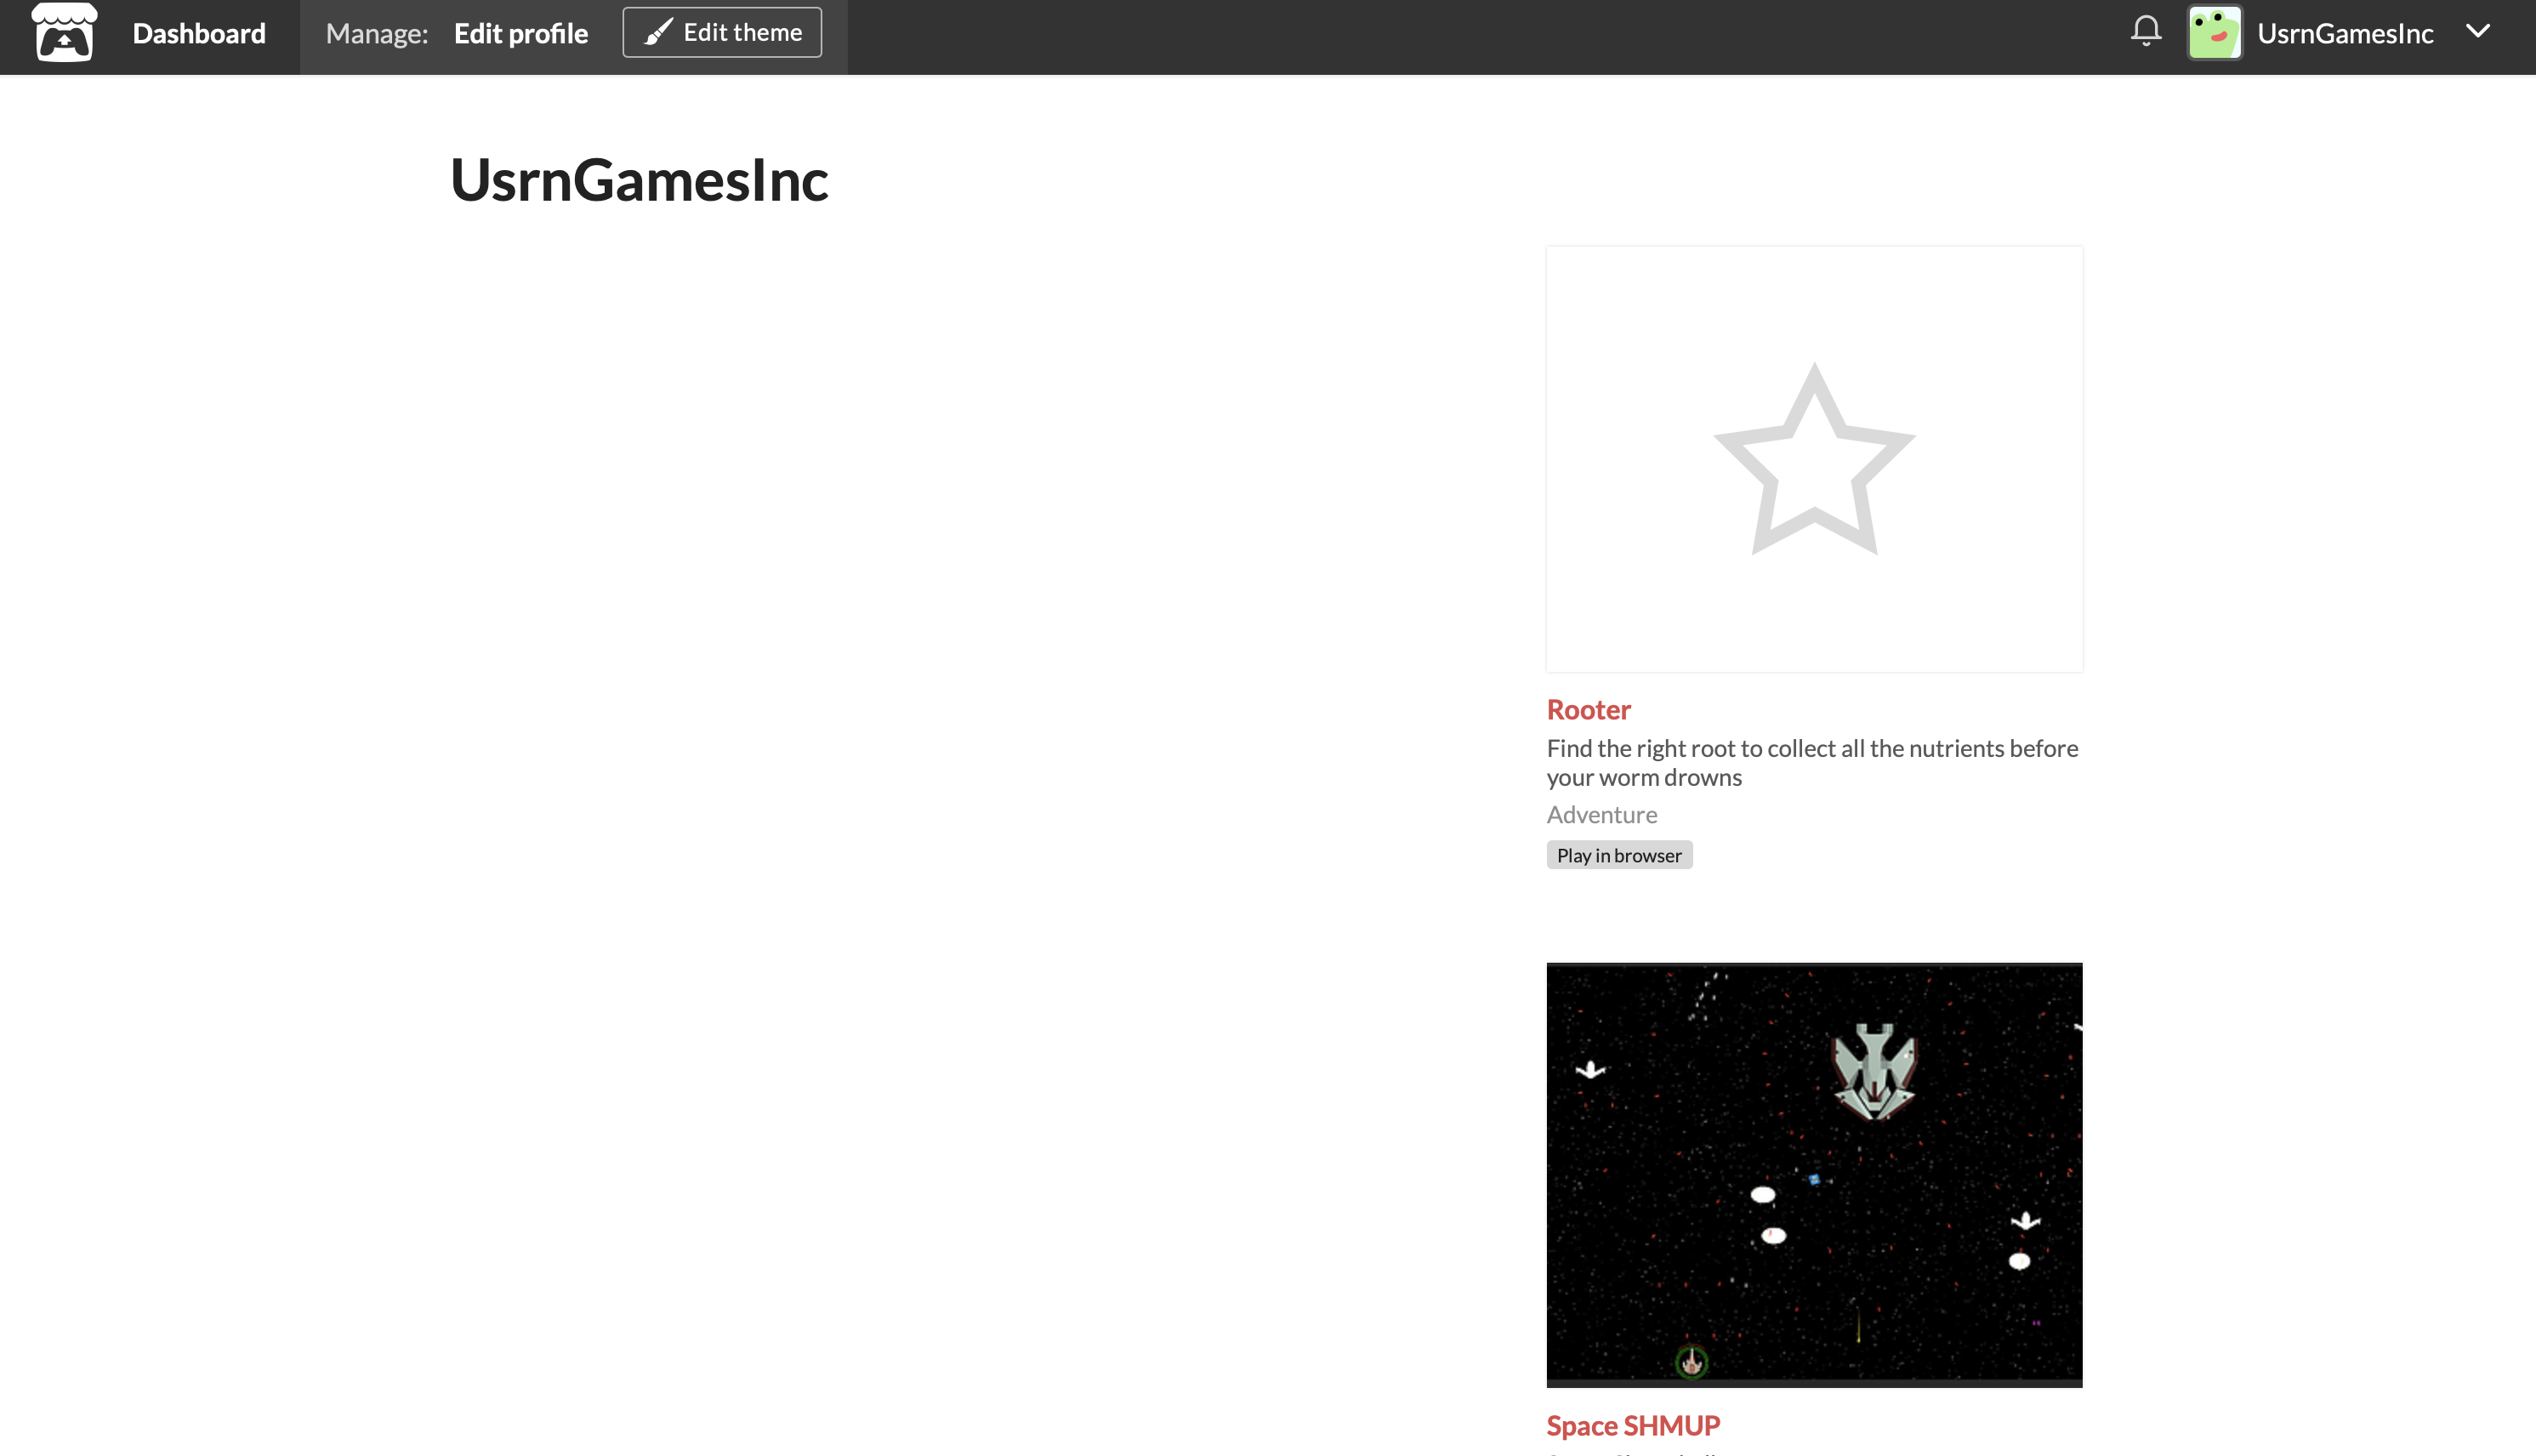
Task: Click the Play in browser tag
Action: (1619, 855)
